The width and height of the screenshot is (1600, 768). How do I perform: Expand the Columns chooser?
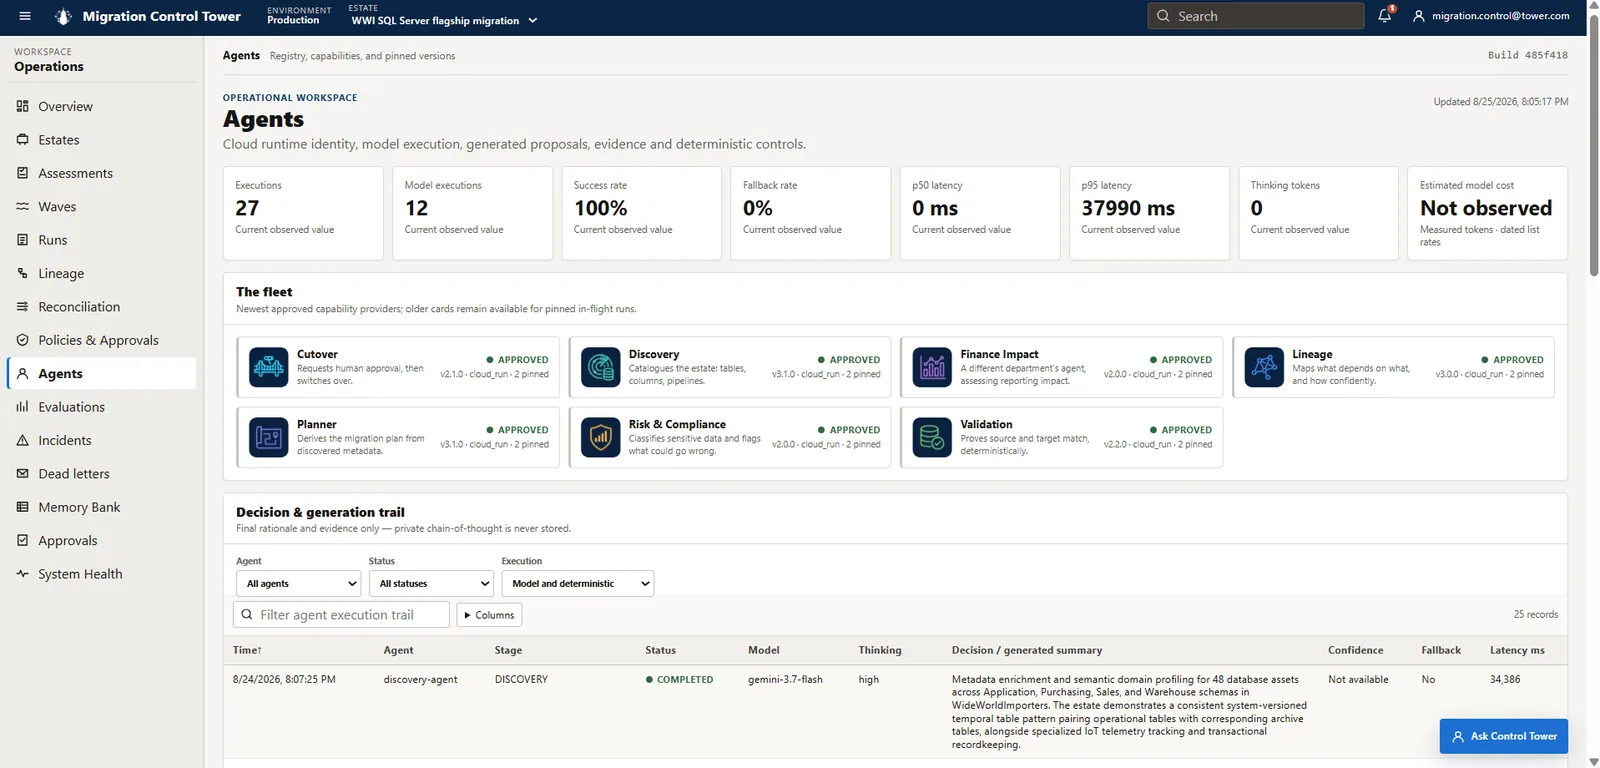click(x=489, y=615)
